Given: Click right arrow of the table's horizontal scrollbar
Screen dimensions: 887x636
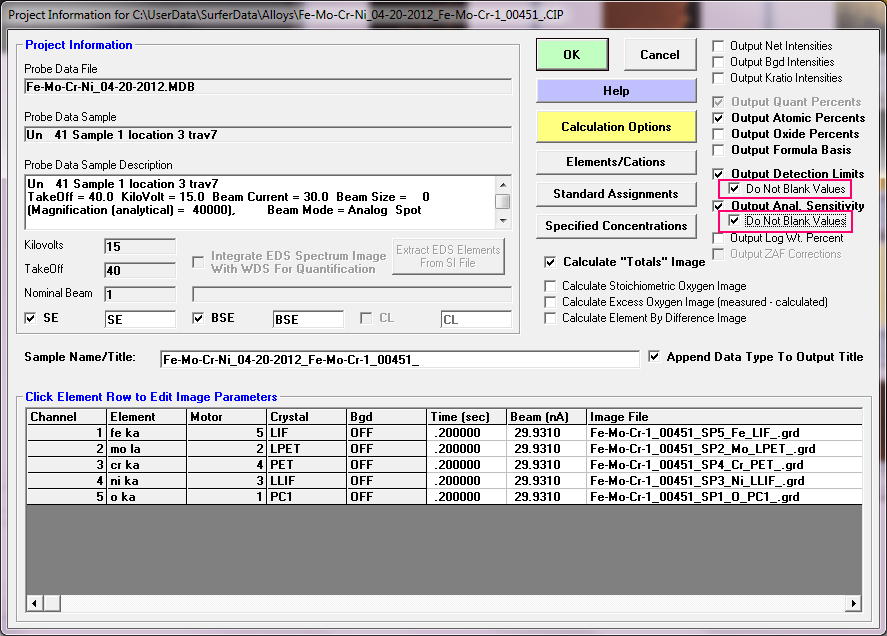Looking at the screenshot, I should (x=855, y=603).
